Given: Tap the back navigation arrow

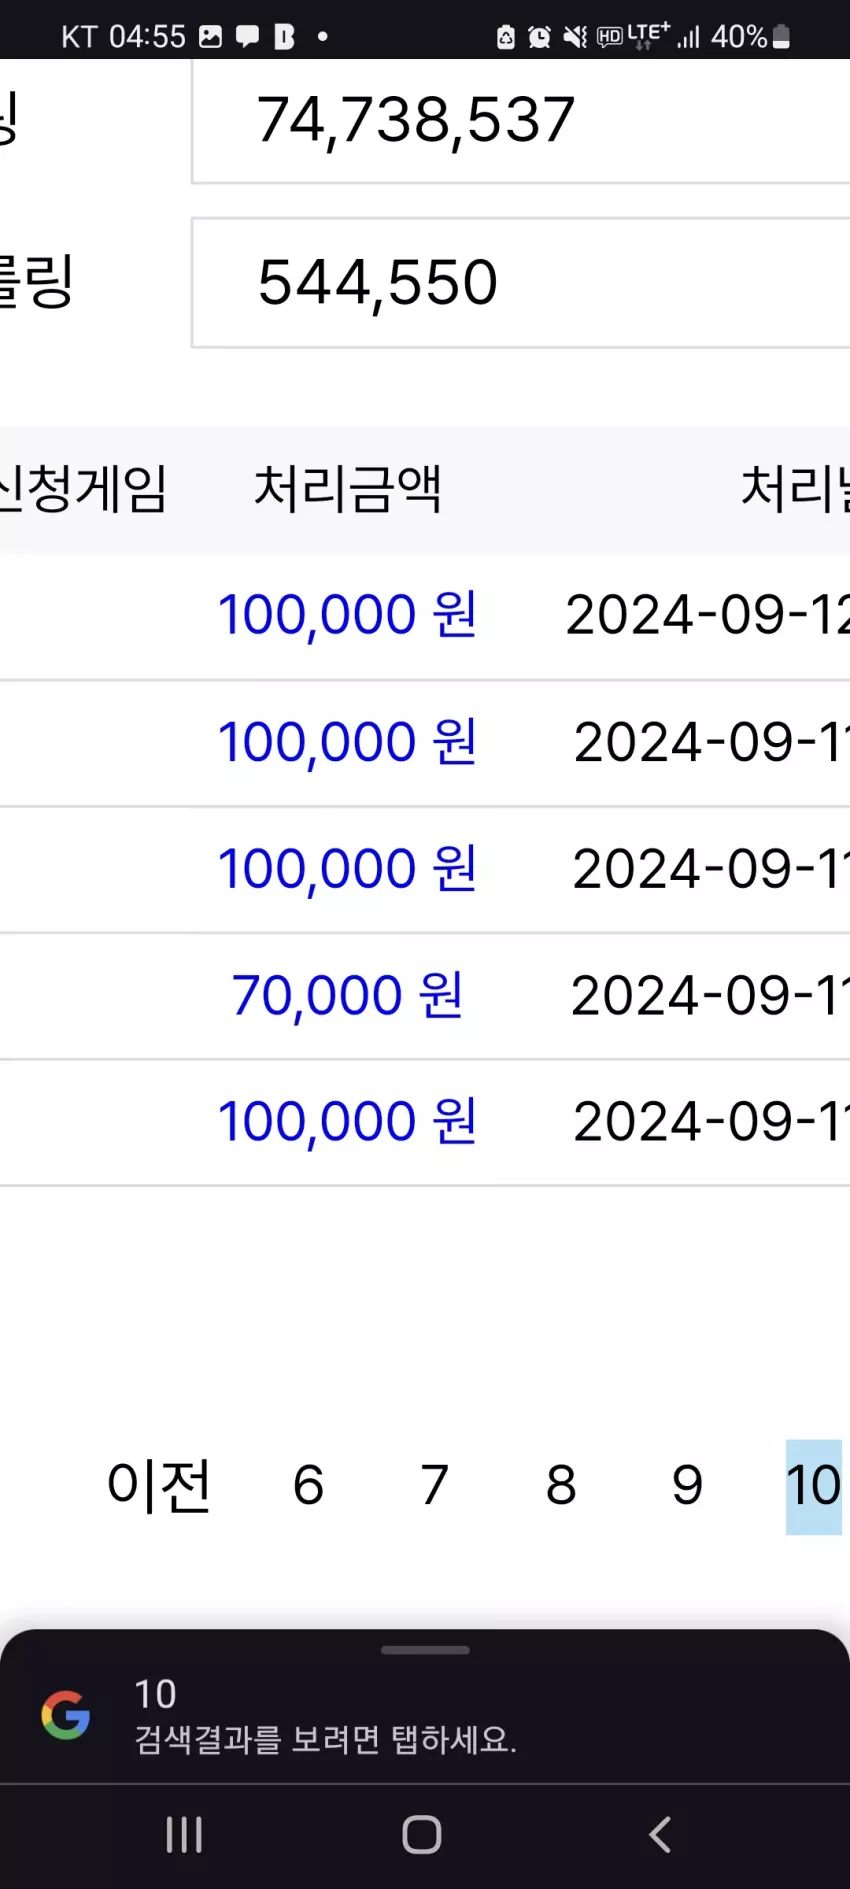Looking at the screenshot, I should click(660, 1835).
